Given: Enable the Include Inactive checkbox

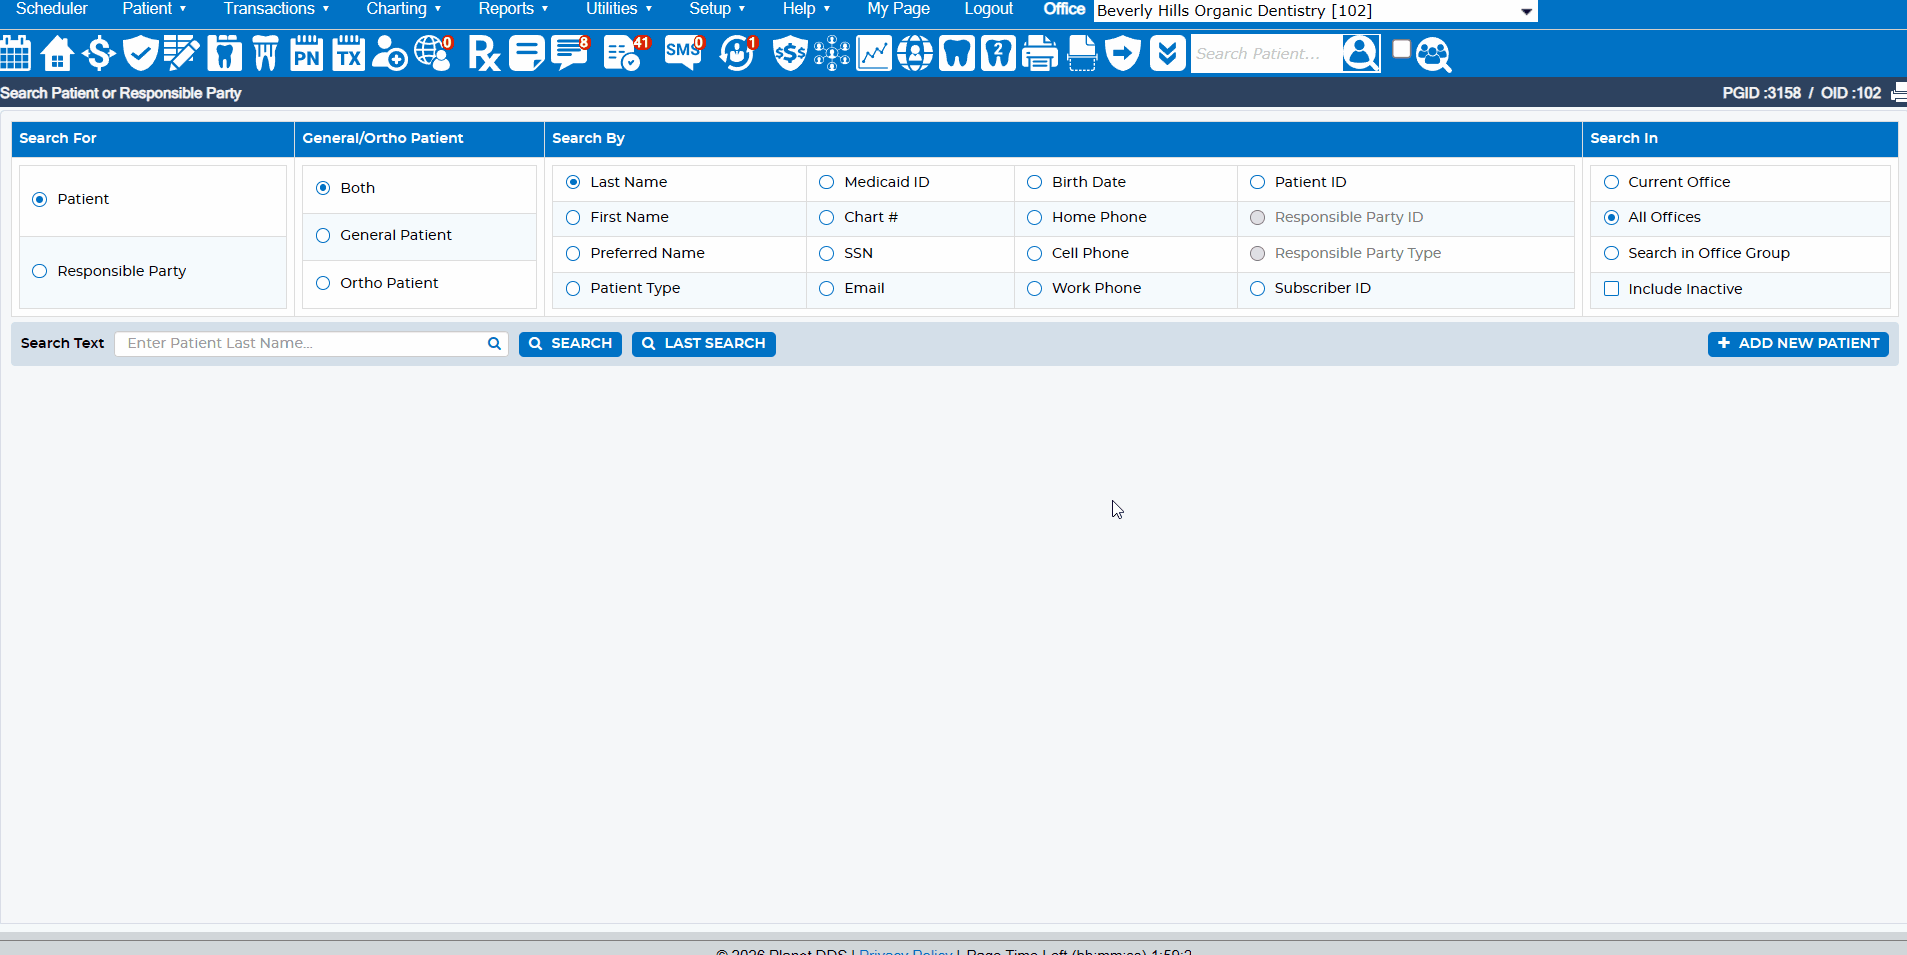Looking at the screenshot, I should (1611, 289).
